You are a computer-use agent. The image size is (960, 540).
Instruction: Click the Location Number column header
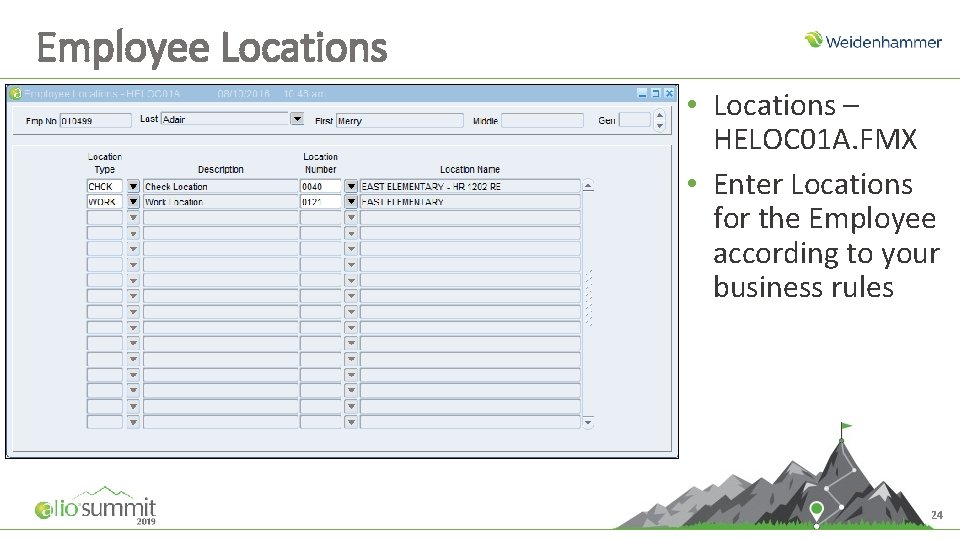pyautogui.click(x=320, y=163)
